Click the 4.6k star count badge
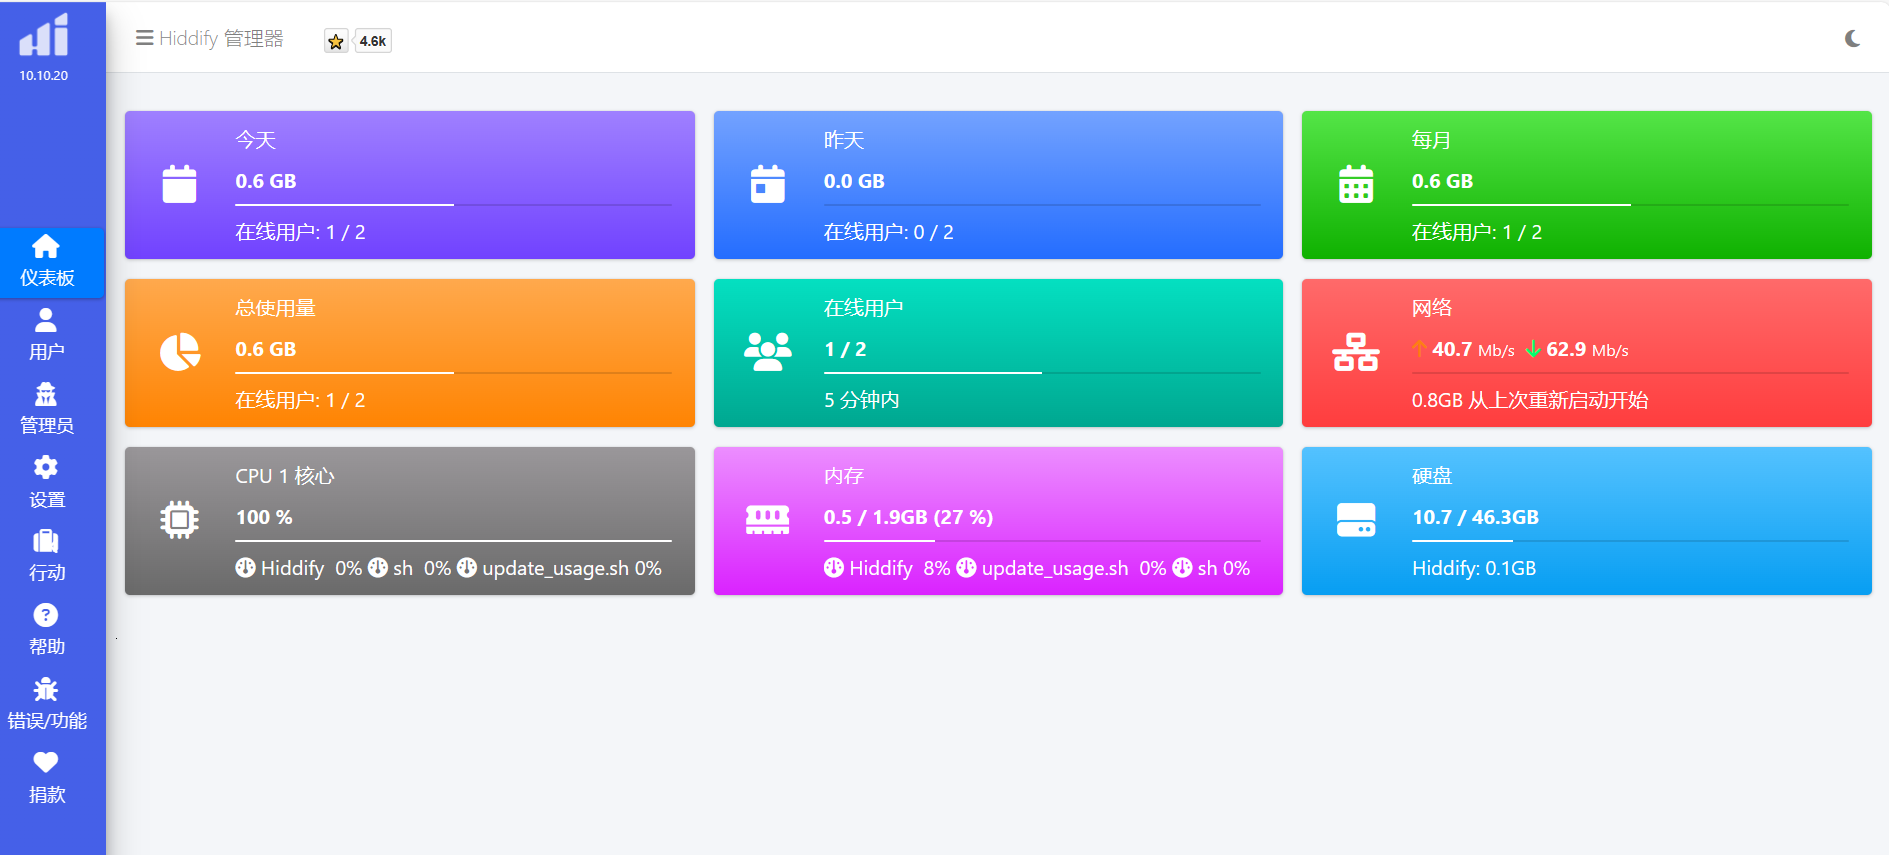1889x855 pixels. point(373,41)
